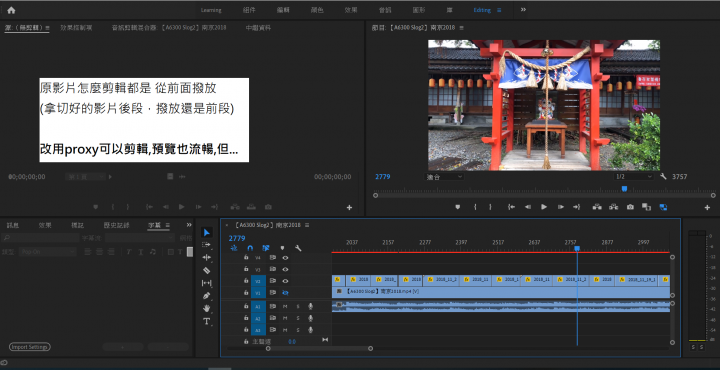This screenshot has height=370, width=720.
Task: Click the Program monitor playhead marker
Action: 624,189
